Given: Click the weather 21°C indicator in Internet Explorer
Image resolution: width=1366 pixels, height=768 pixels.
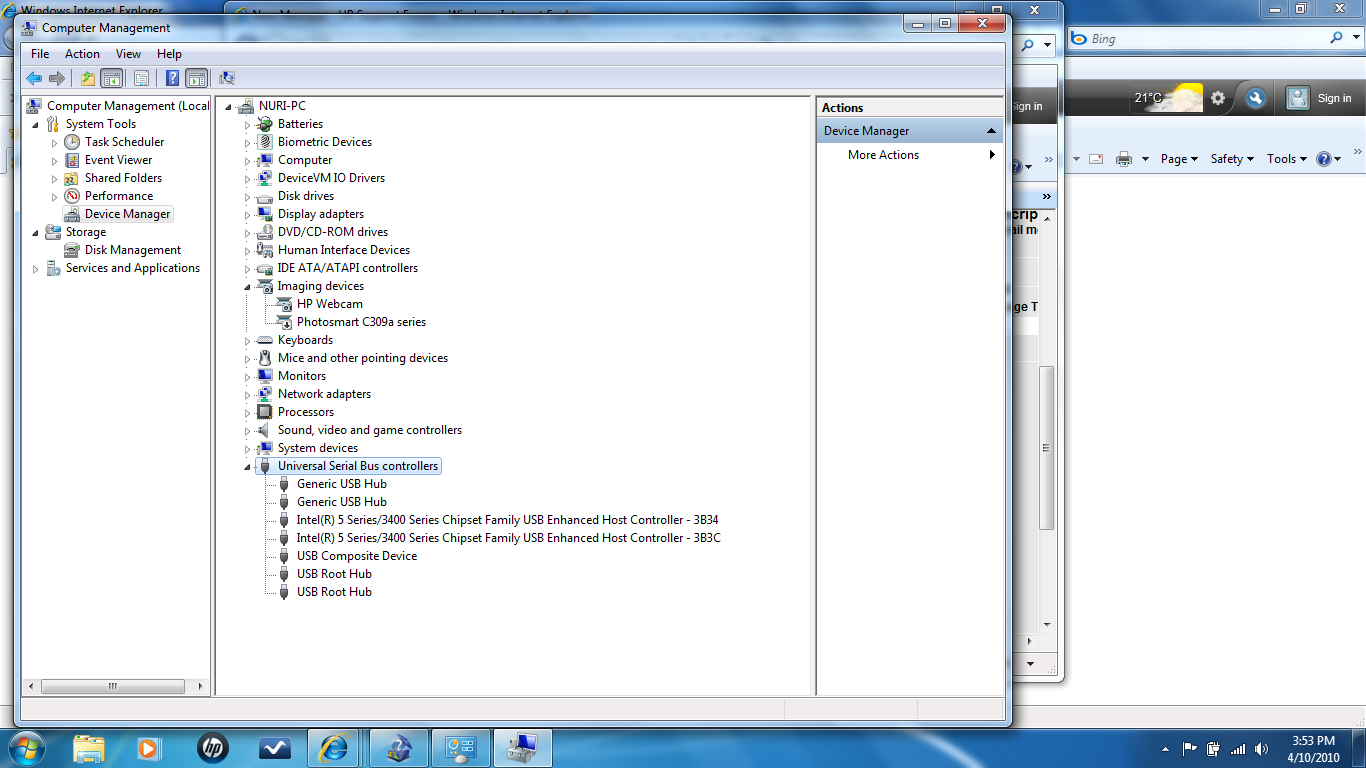Looking at the screenshot, I should 1167,98.
